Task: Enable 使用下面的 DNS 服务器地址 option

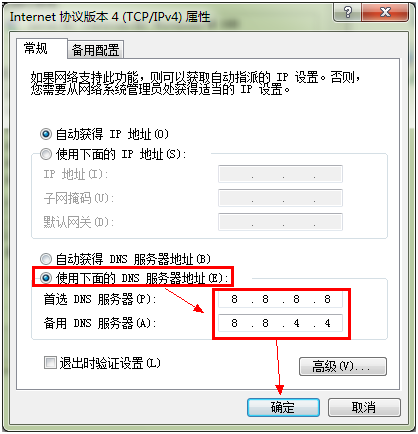Action: click(46, 278)
